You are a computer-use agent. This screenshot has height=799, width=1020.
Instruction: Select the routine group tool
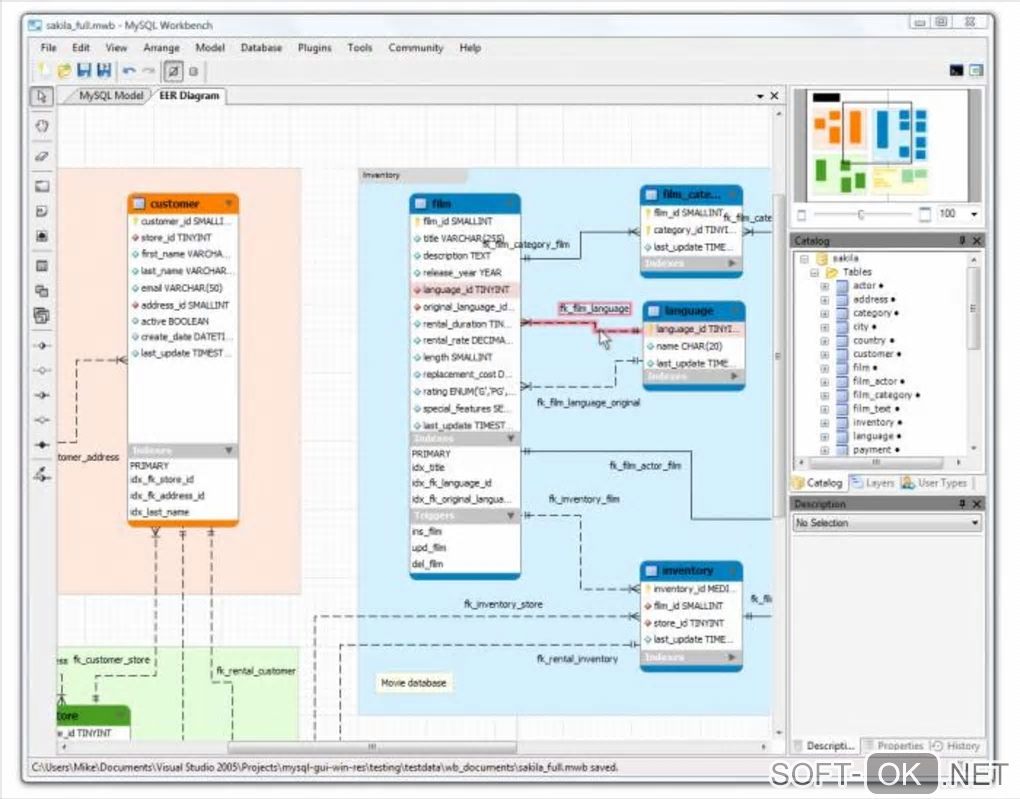[42, 316]
